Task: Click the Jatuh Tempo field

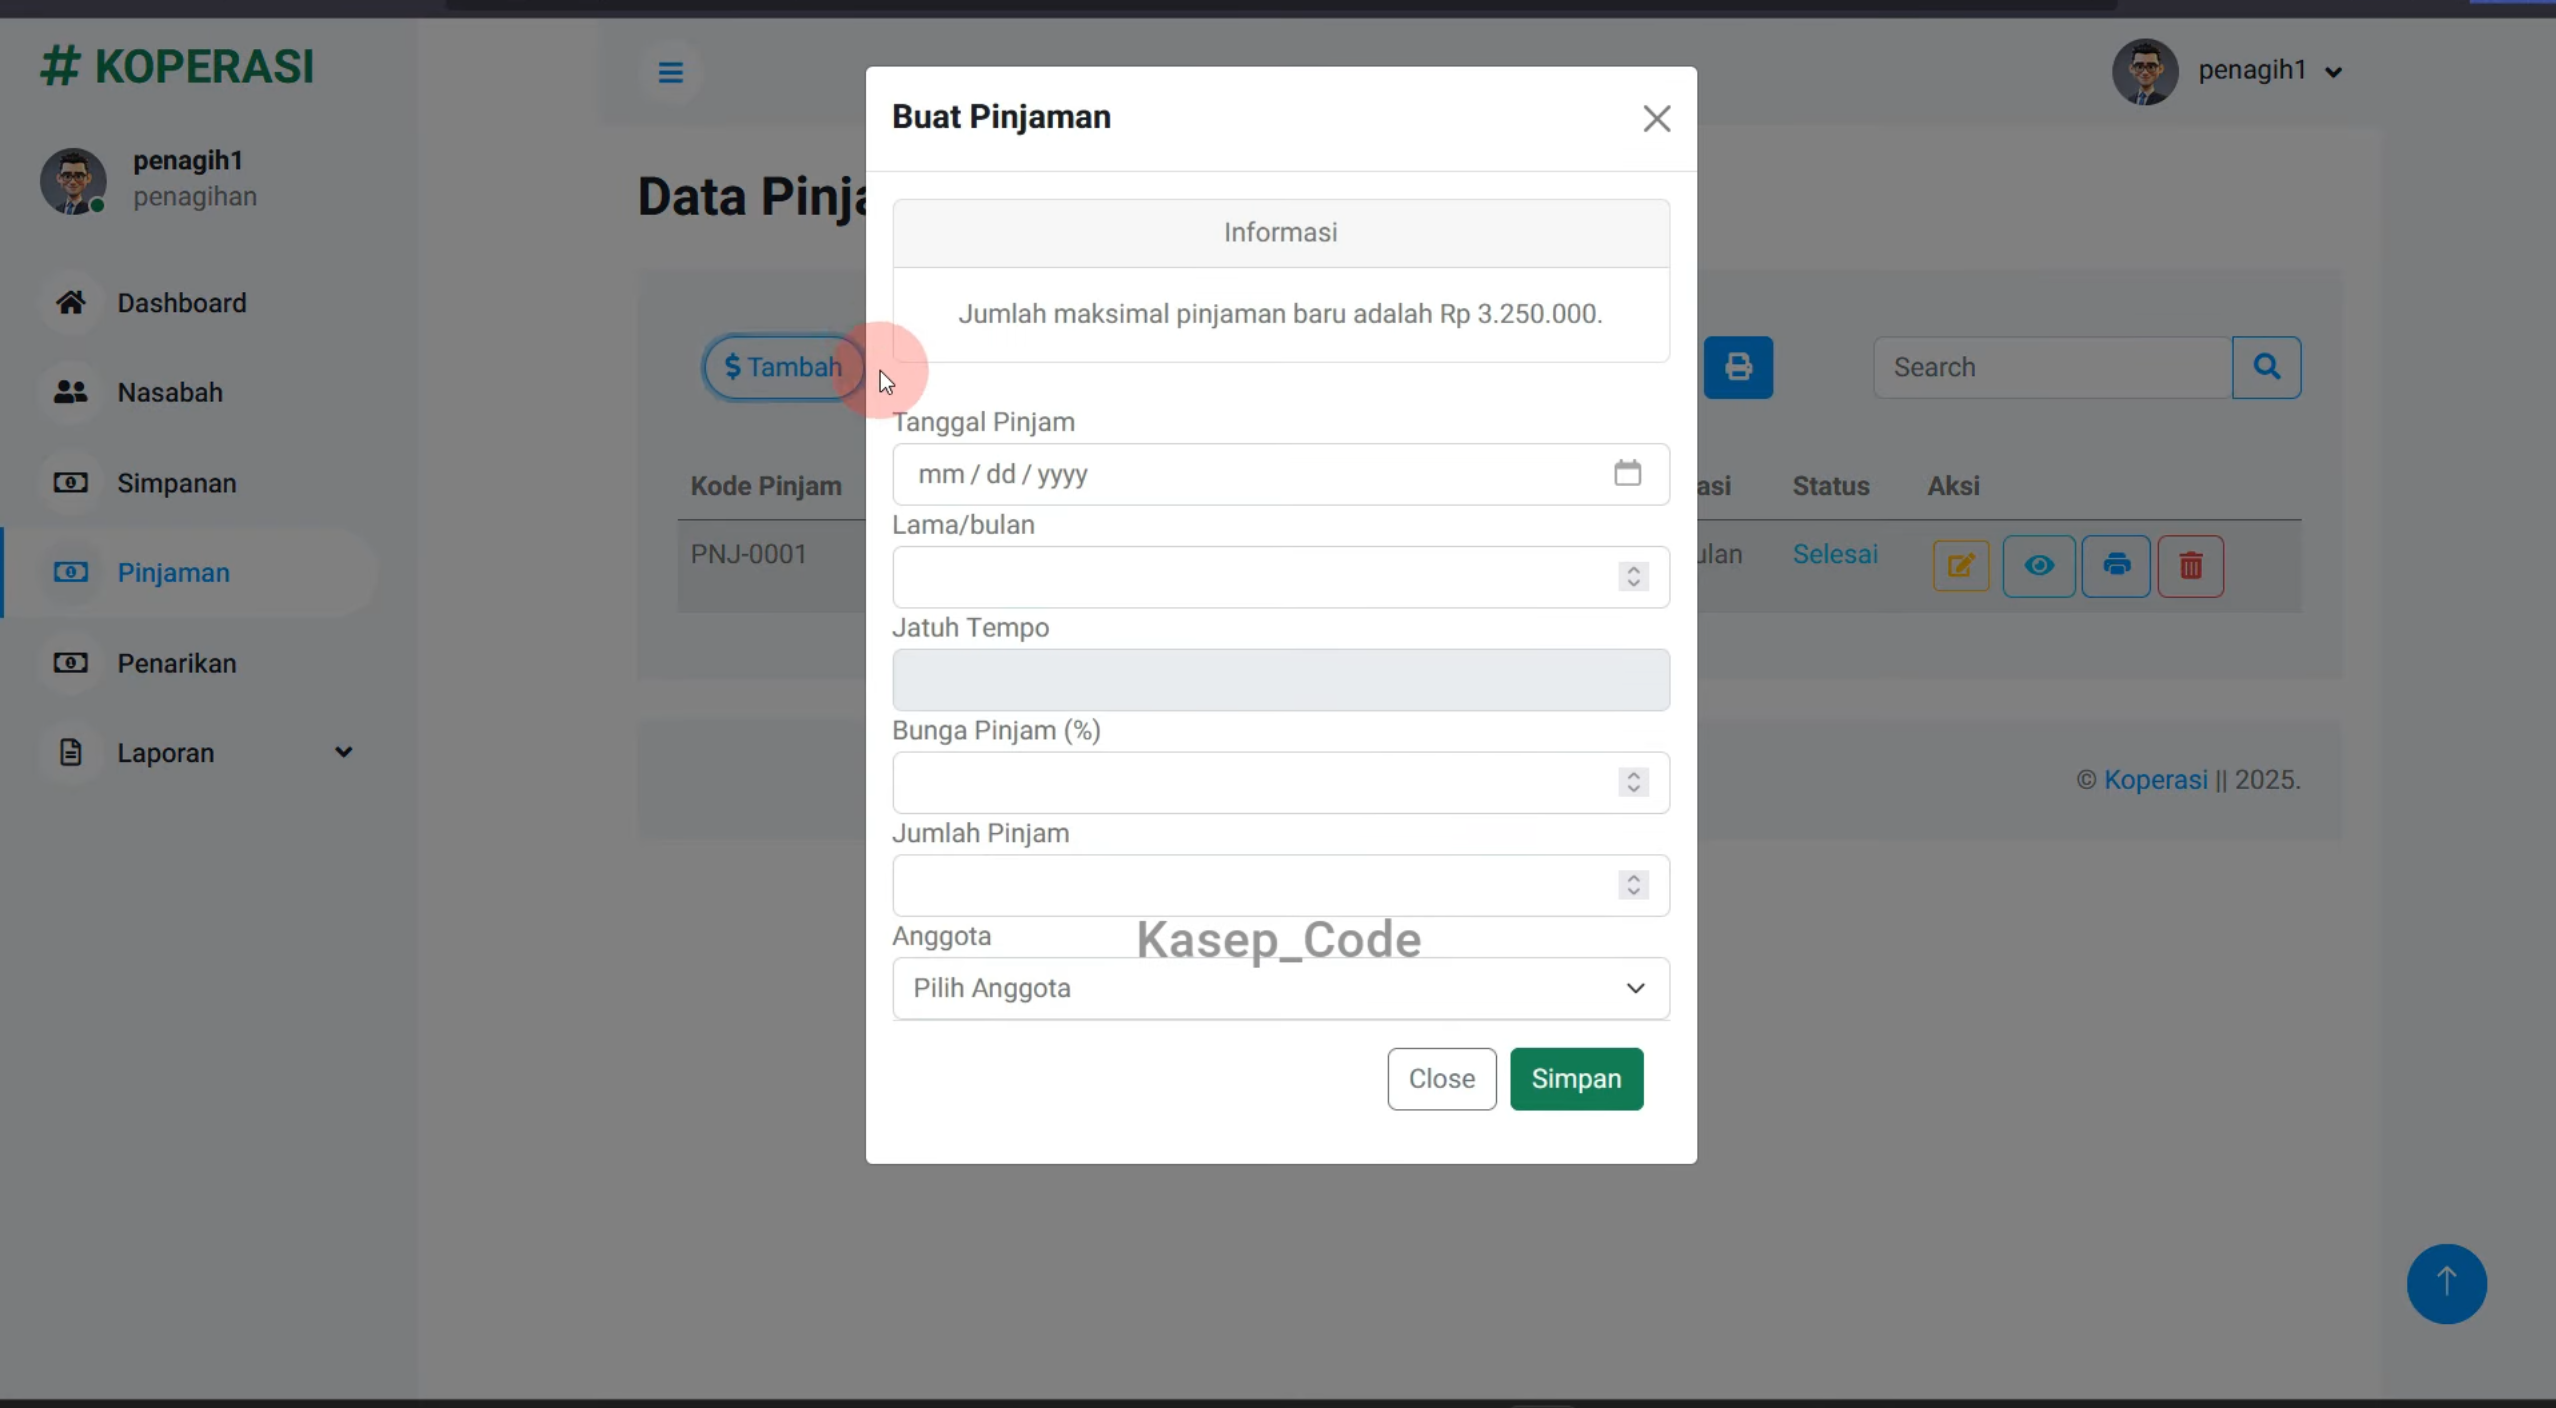Action: tap(1280, 680)
